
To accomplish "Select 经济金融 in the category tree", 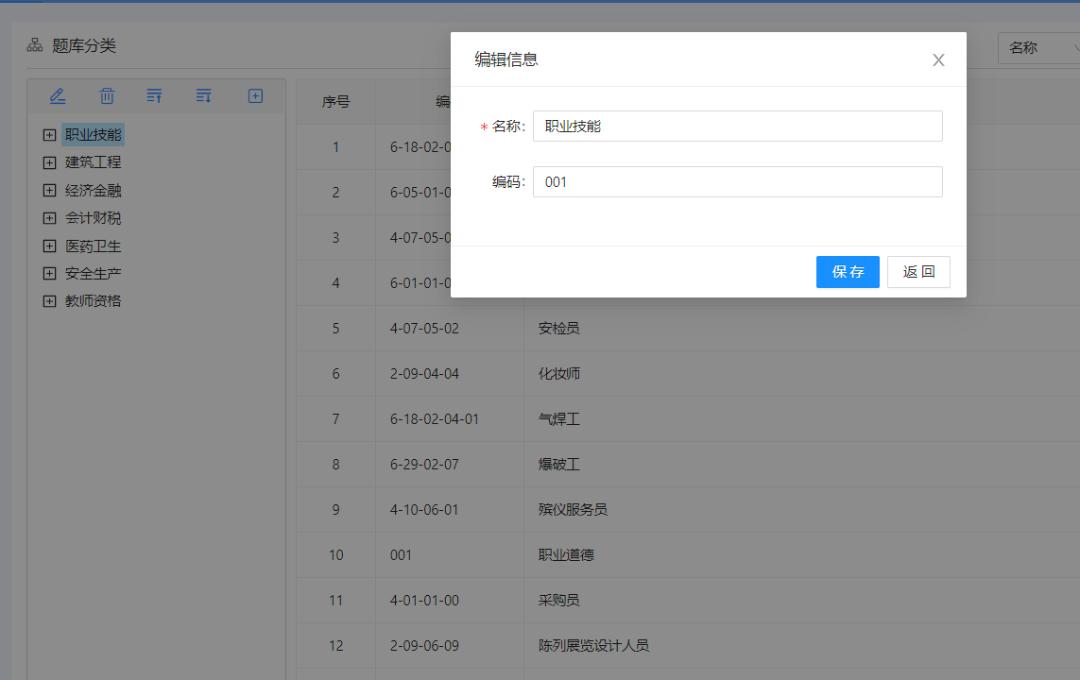I will pyautogui.click(x=93, y=190).
